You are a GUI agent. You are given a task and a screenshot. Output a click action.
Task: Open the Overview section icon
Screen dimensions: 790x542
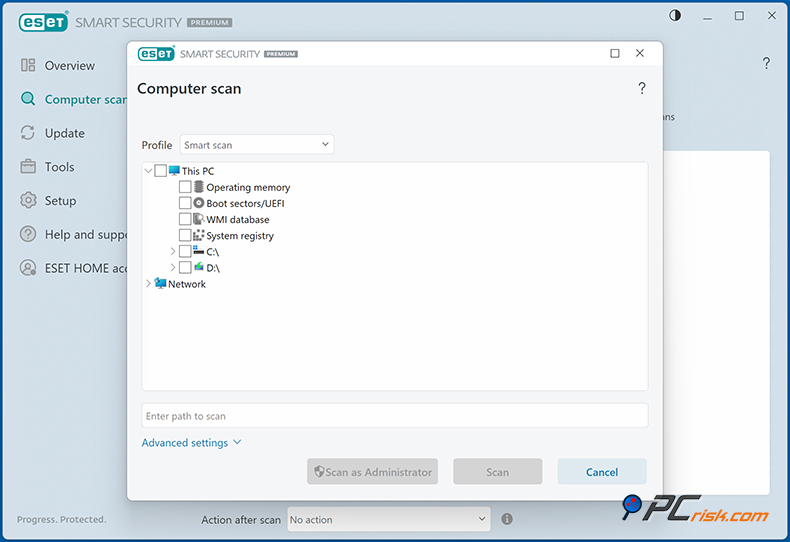(28, 65)
